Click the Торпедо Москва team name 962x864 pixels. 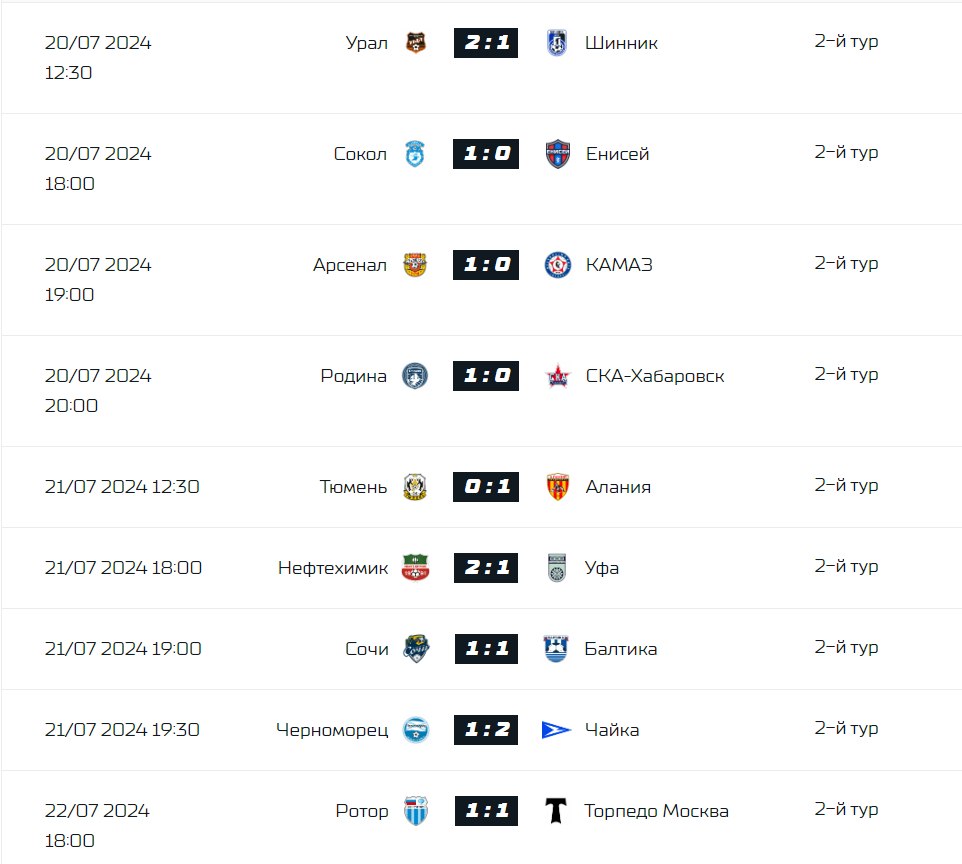click(656, 811)
